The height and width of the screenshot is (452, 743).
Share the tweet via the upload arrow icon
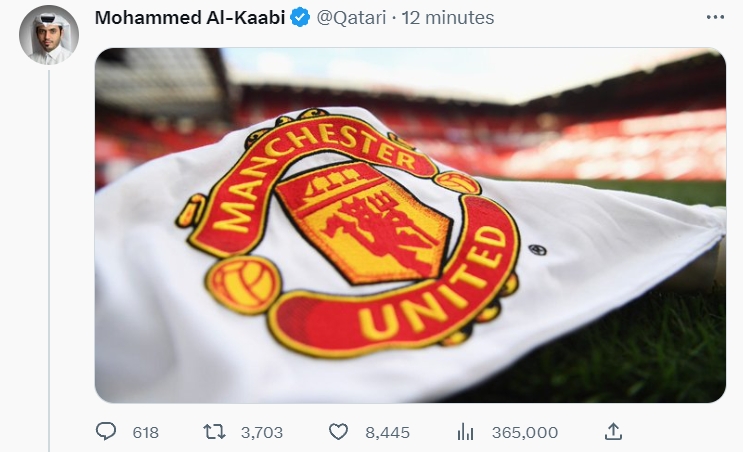pos(613,432)
